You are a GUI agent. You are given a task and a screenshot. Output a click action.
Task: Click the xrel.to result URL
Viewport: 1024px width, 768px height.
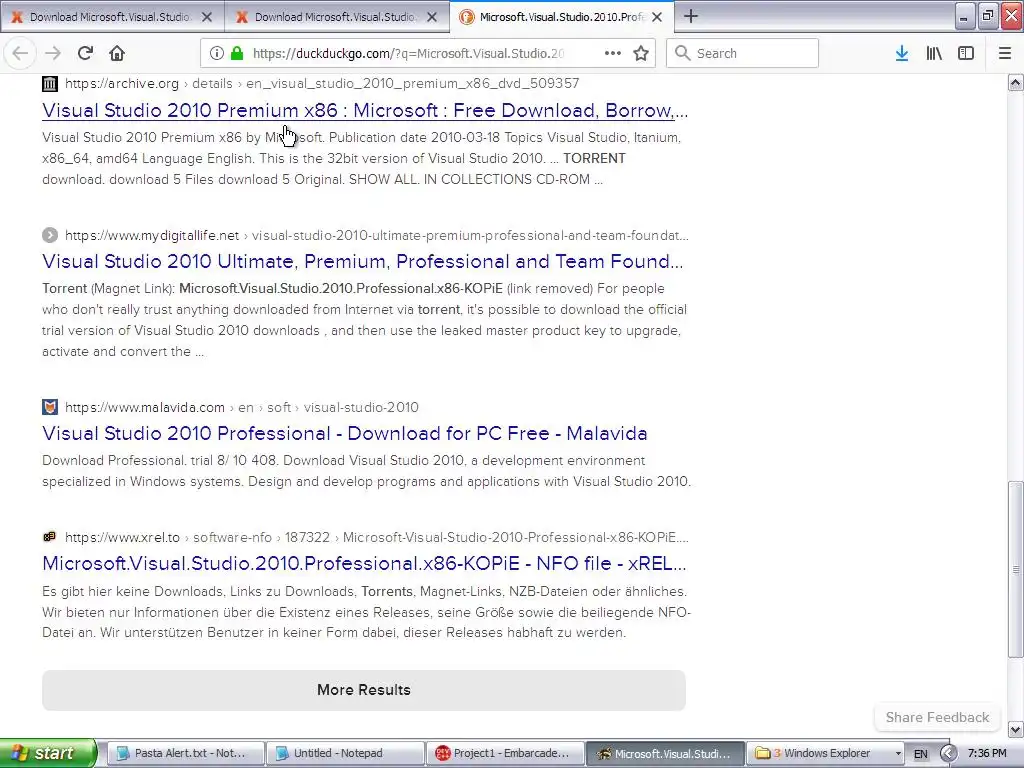(377, 537)
